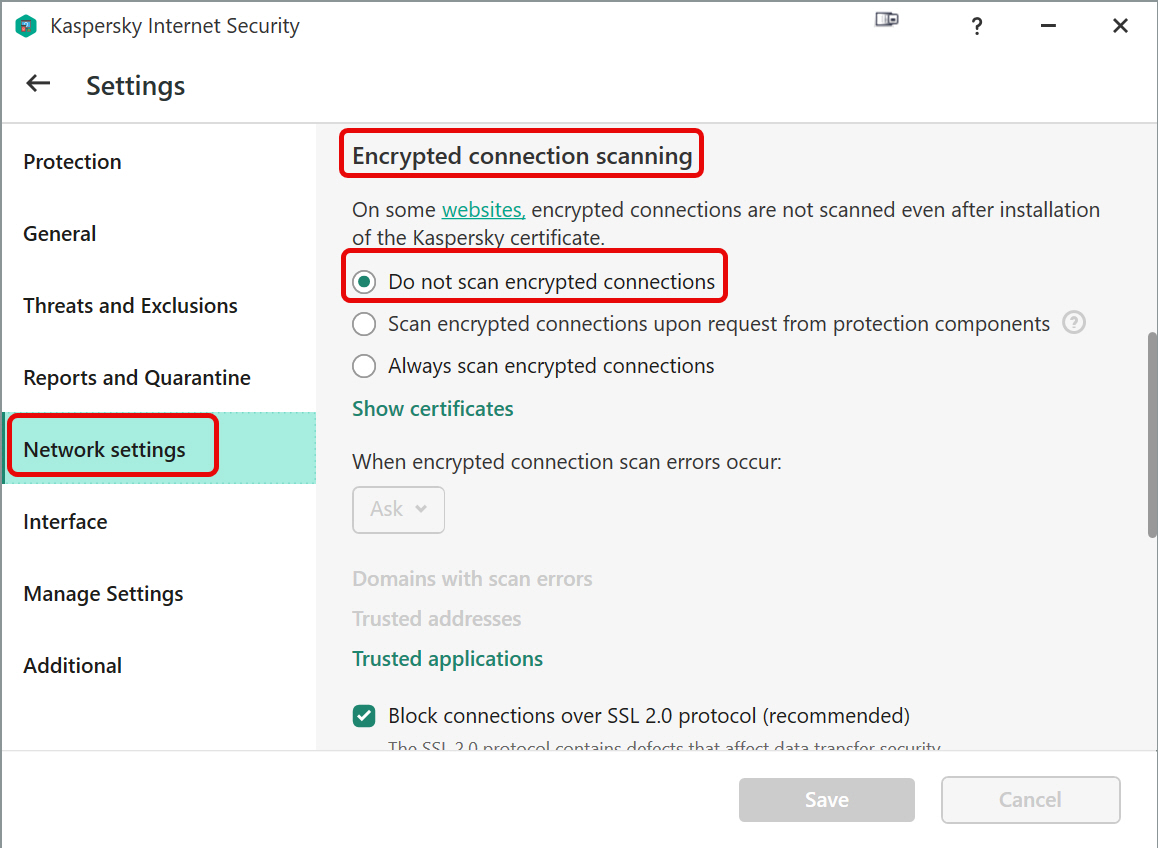Open the Ask dropdown for scan errors
The height and width of the screenshot is (848, 1158).
tap(399, 510)
